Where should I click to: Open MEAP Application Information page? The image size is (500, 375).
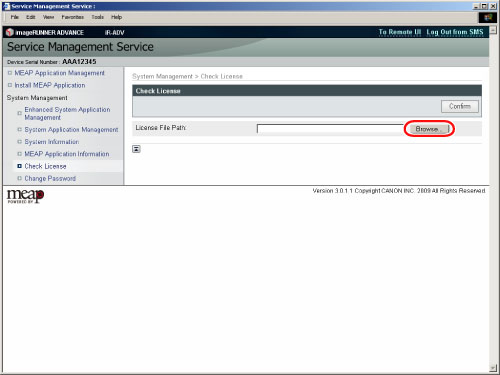tap(67, 154)
